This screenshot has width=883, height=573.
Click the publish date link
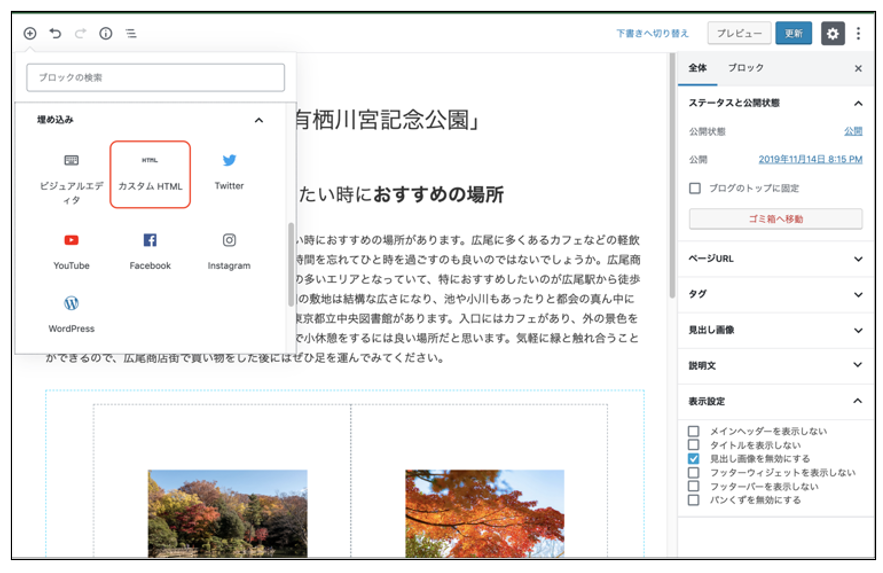(810, 159)
